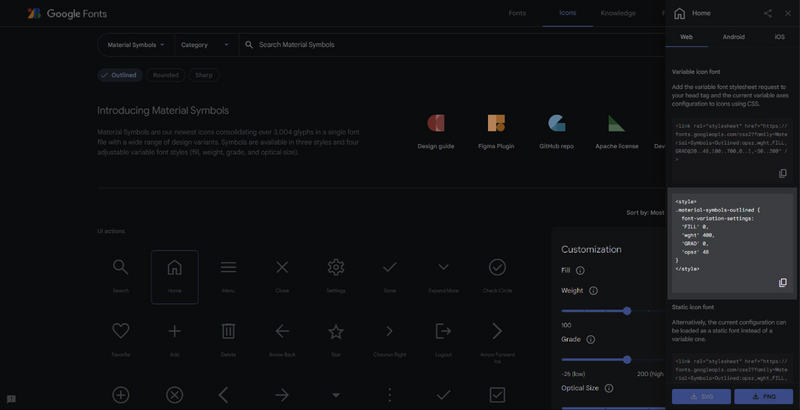Go to the Fonts tab
The image size is (800, 410).
pyautogui.click(x=517, y=13)
